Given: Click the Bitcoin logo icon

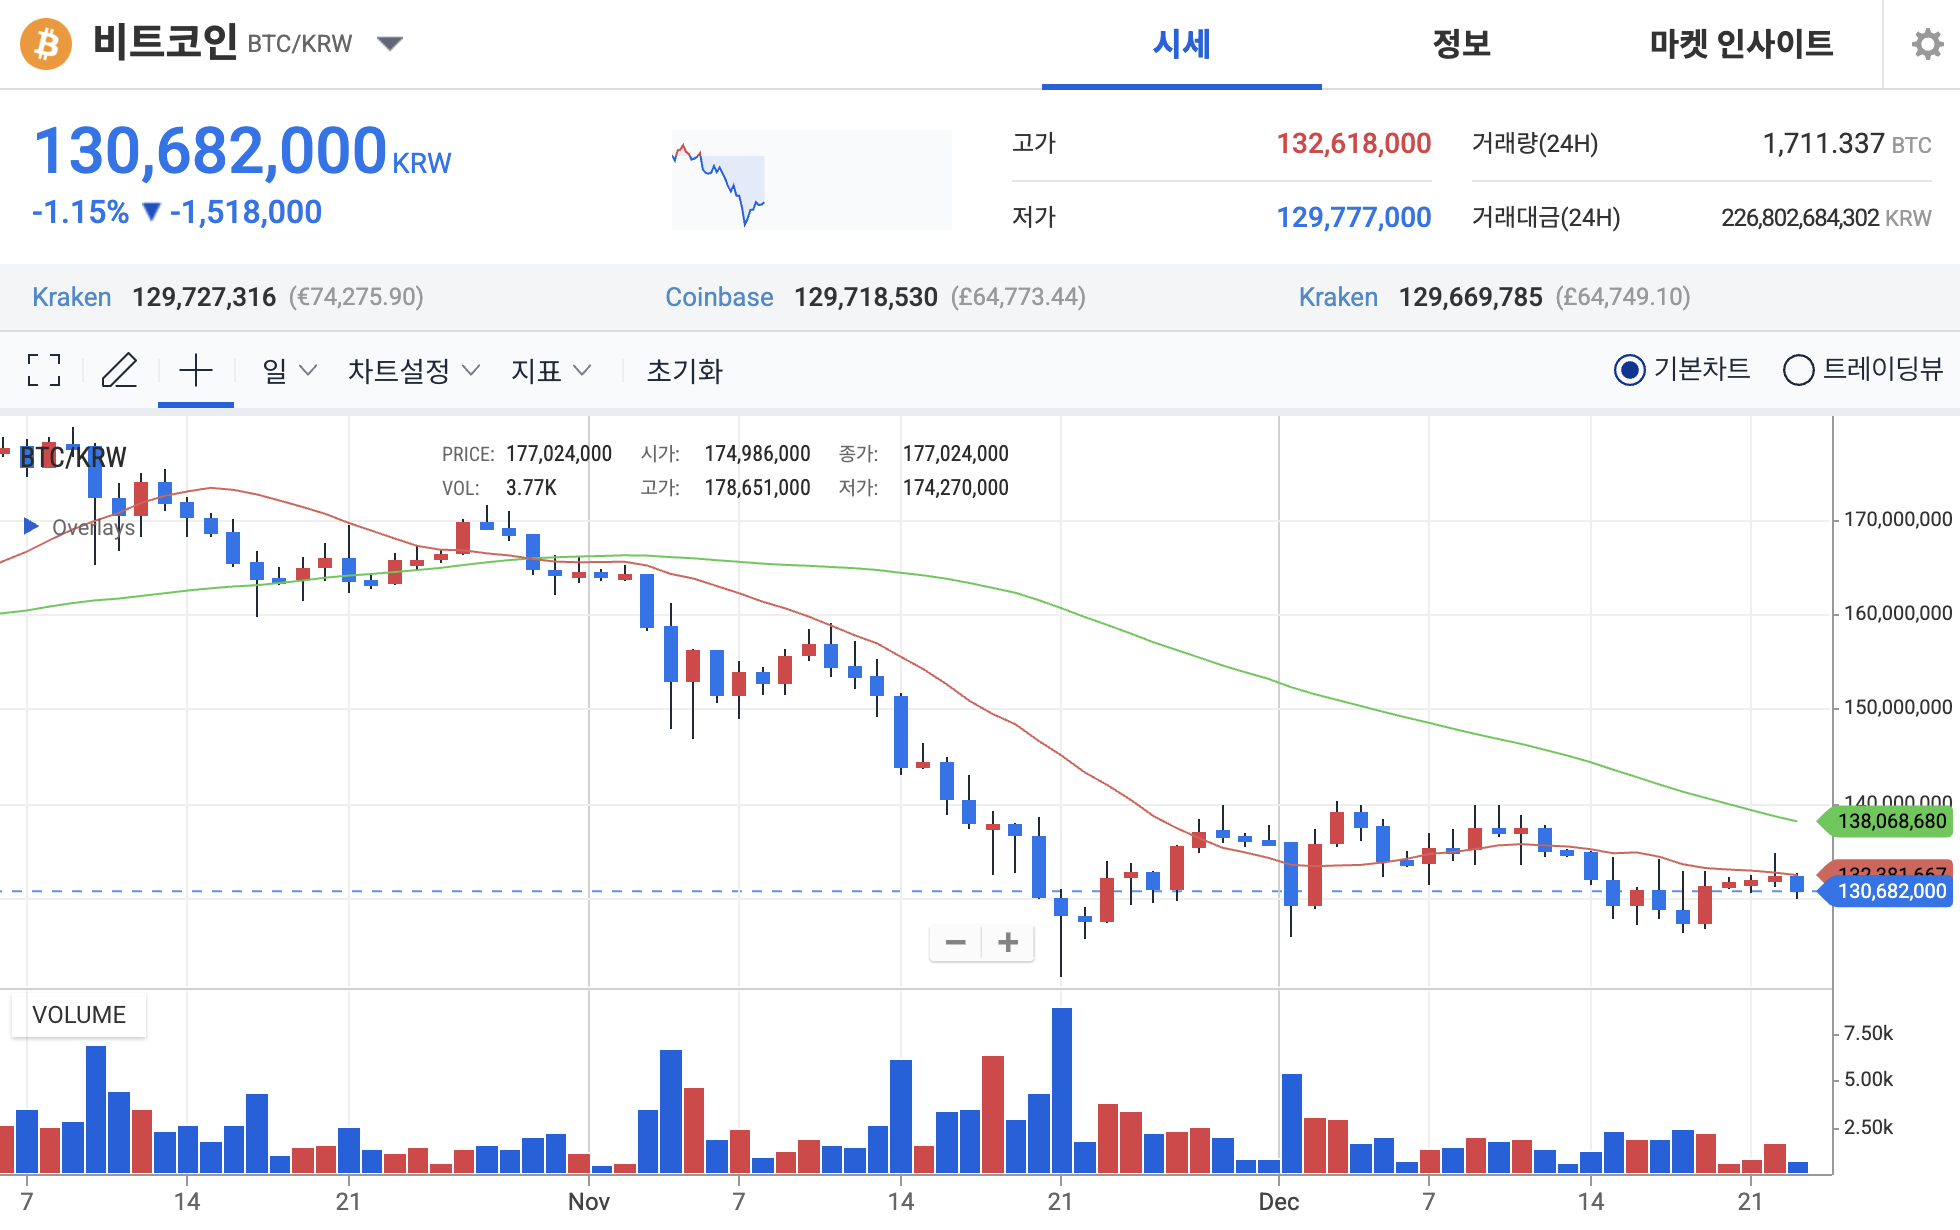Looking at the screenshot, I should [x=47, y=43].
